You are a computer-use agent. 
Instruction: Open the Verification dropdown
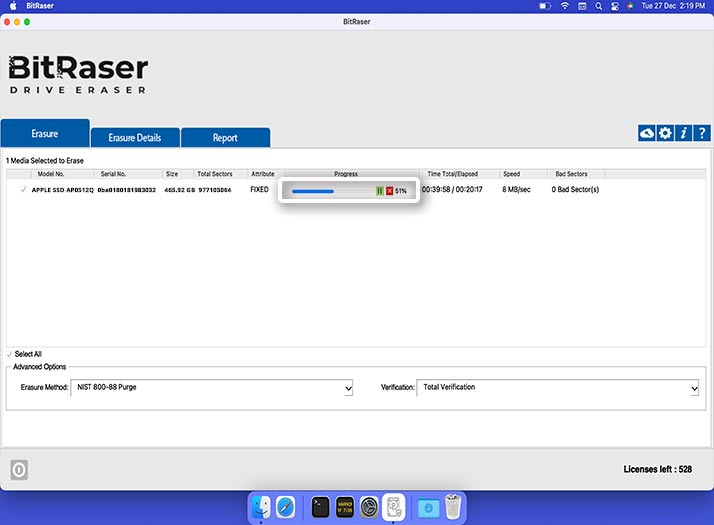click(558, 387)
